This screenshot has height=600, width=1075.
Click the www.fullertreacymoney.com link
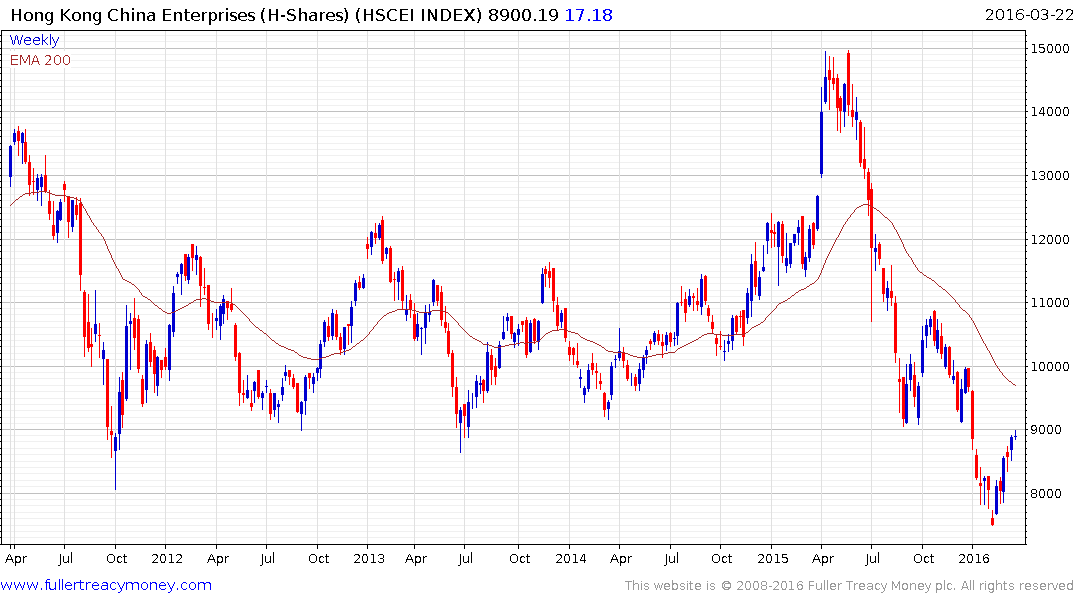coord(107,585)
